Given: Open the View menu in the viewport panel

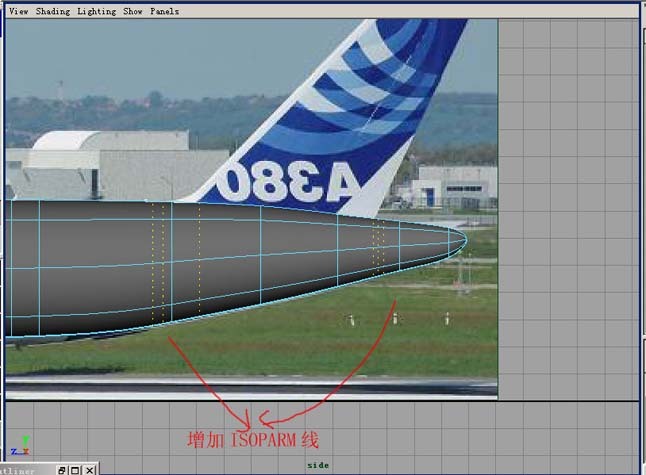Looking at the screenshot, I should pos(19,12).
